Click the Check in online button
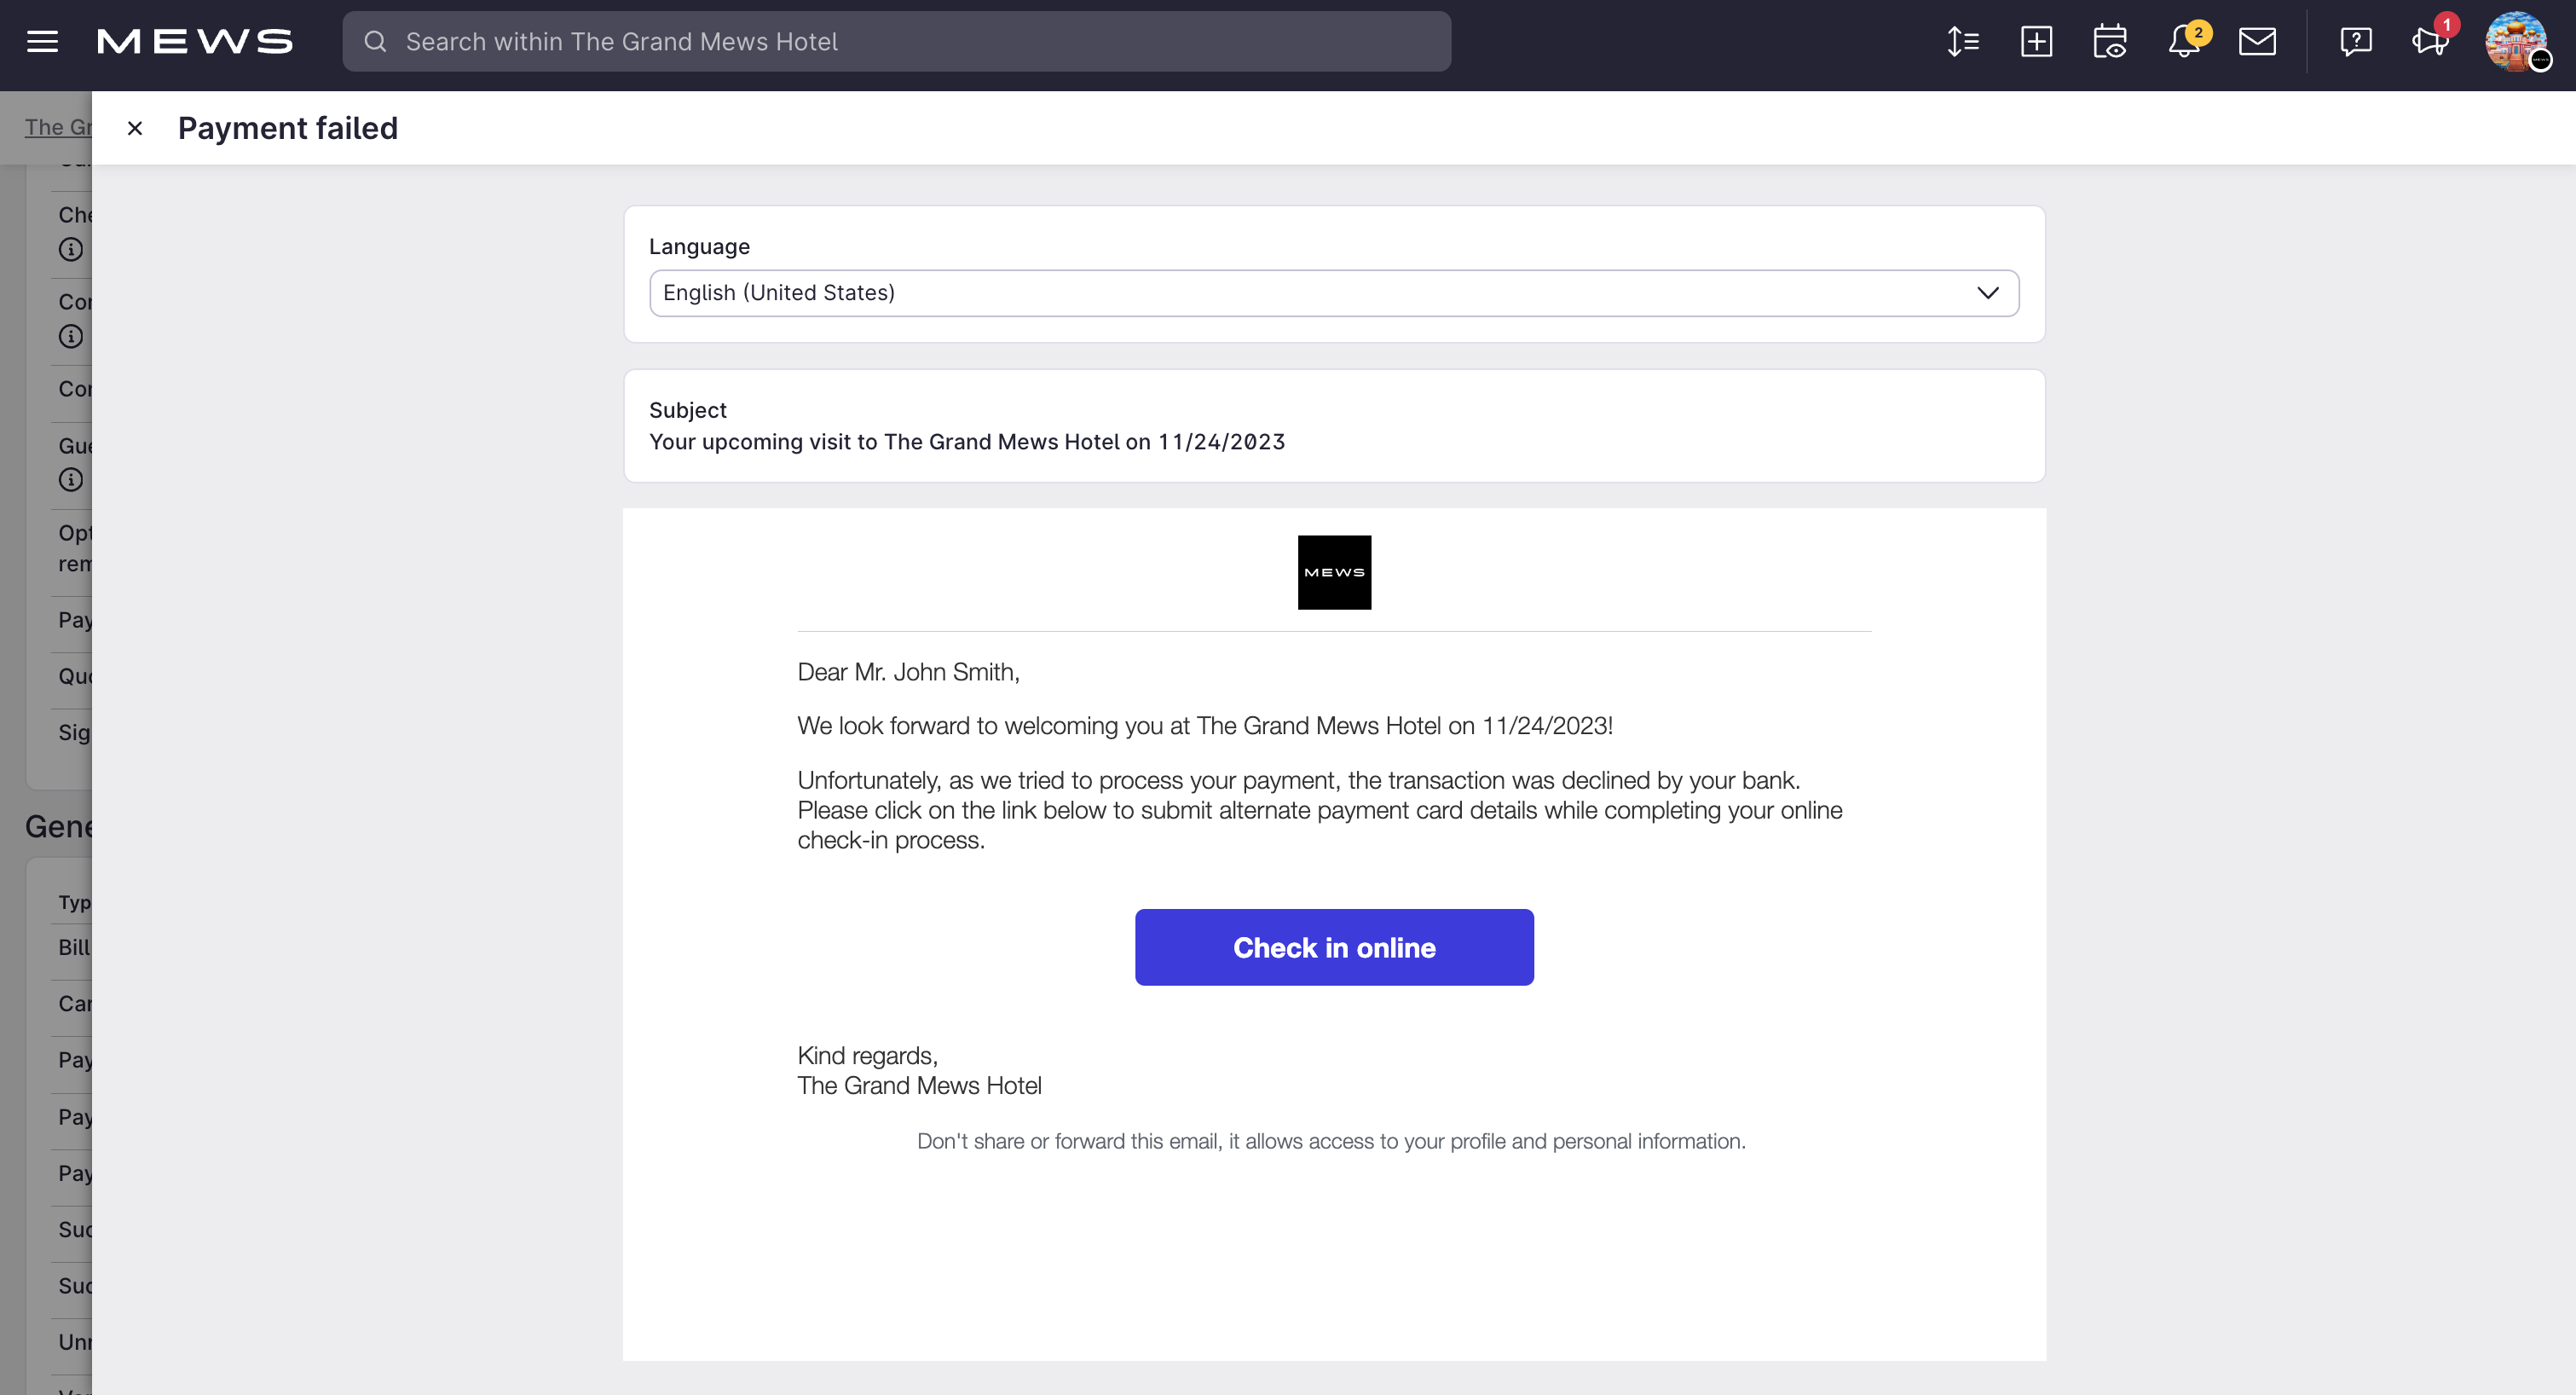 click(x=1334, y=947)
